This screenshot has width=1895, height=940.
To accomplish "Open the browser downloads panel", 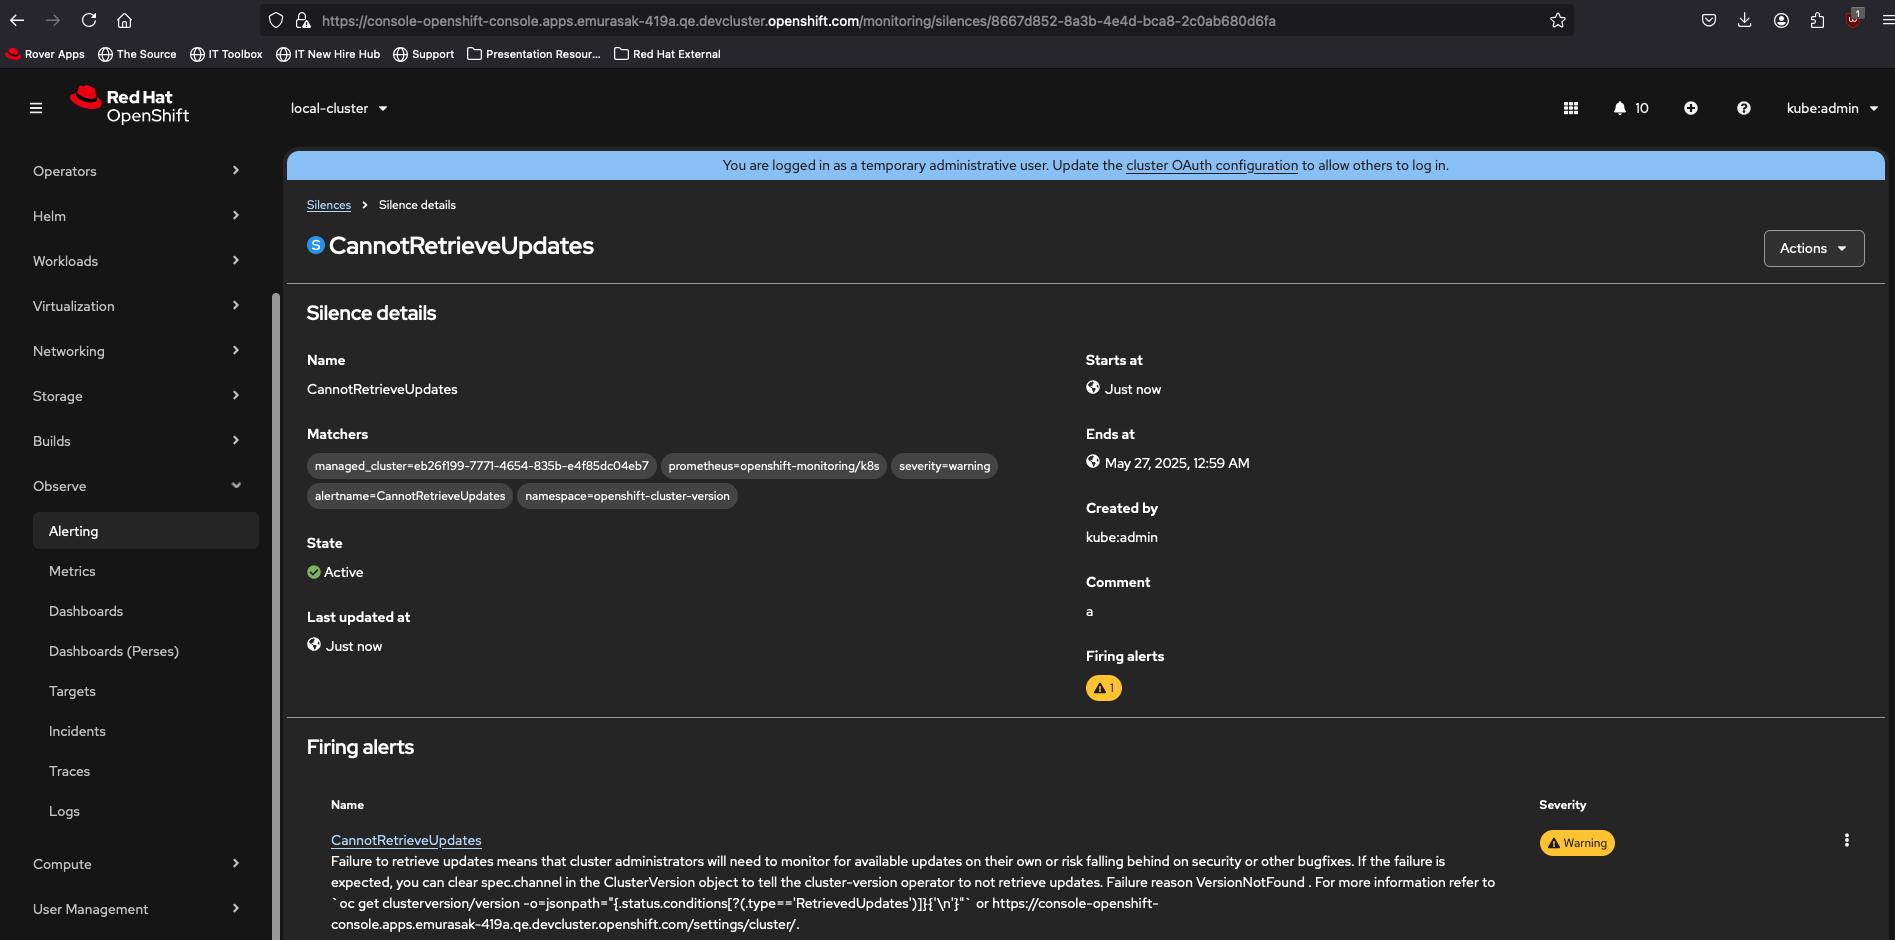I will pos(1745,20).
